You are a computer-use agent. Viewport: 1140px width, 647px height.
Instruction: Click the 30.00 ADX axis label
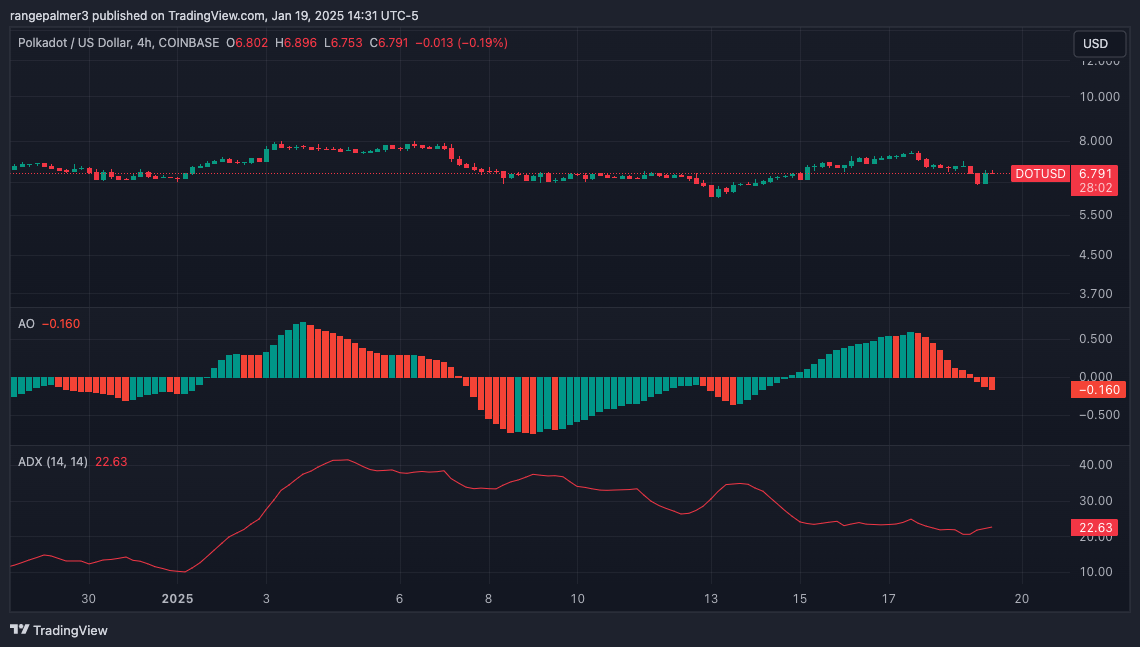pyautogui.click(x=1095, y=501)
